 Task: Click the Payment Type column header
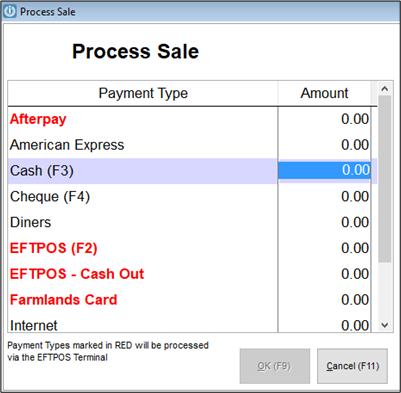tap(143, 93)
